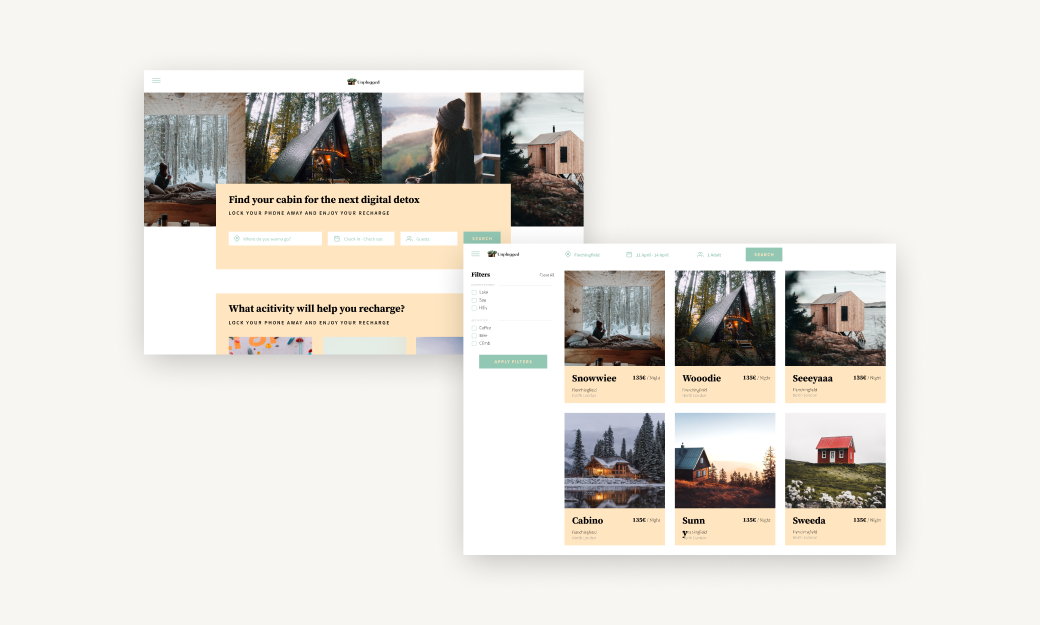Open hamburger menu on the results page
Image resolution: width=1040 pixels, height=625 pixels.
pos(475,254)
